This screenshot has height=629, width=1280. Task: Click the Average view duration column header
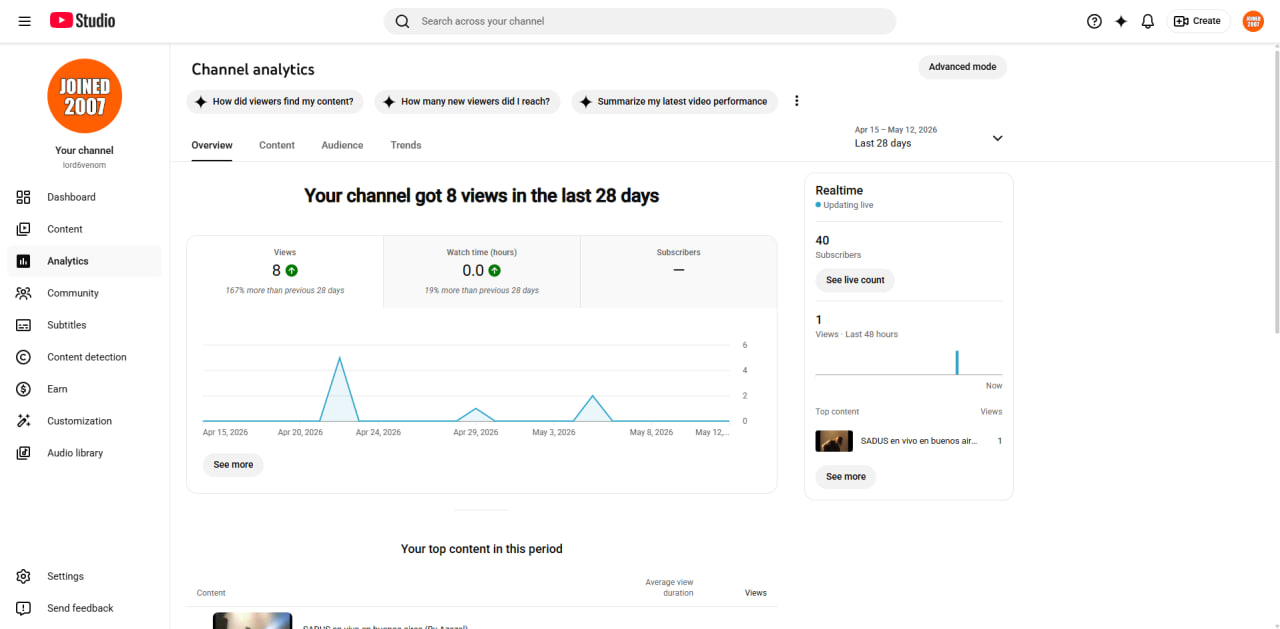tap(670, 588)
